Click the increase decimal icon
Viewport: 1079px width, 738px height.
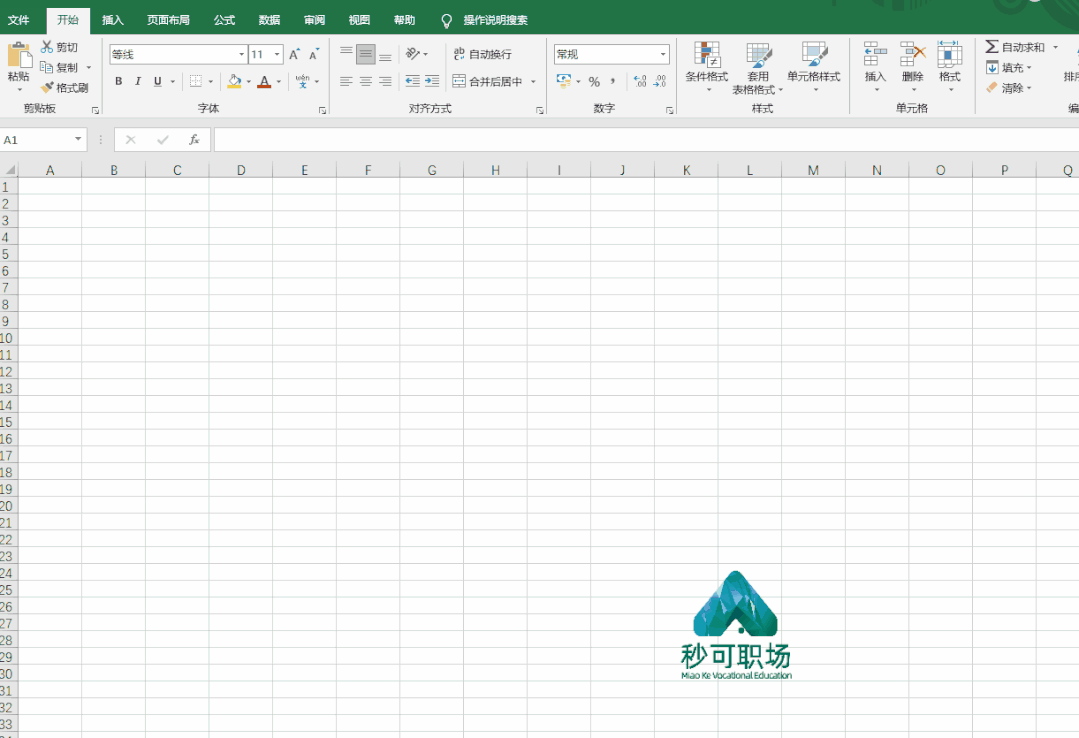click(x=640, y=81)
